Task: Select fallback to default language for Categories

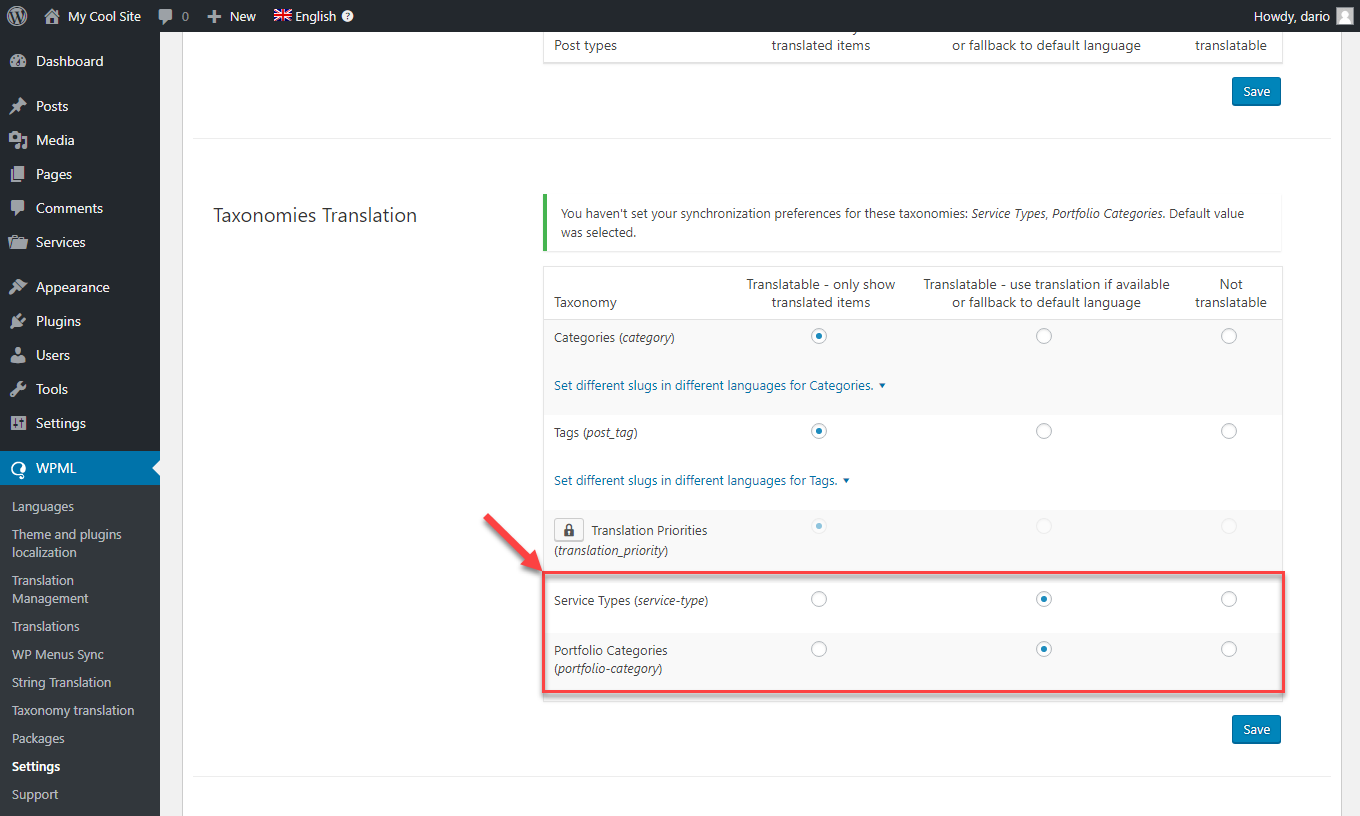Action: click(1044, 336)
